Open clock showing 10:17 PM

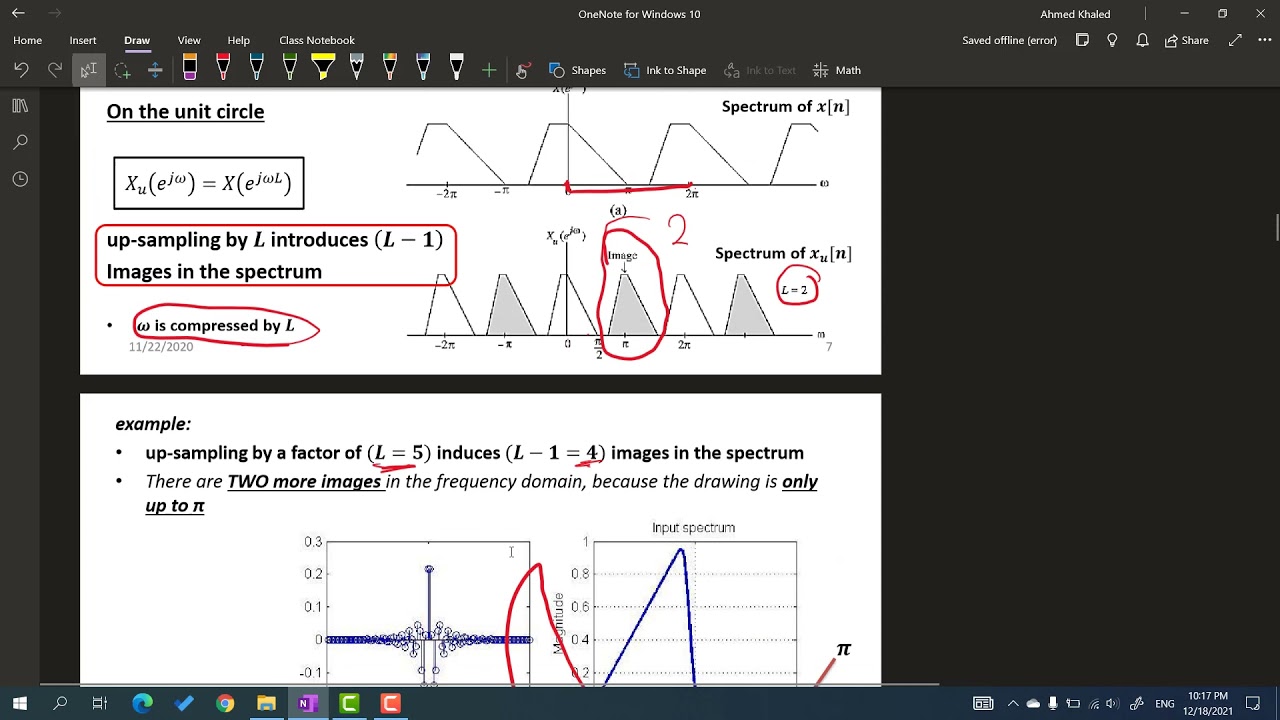pyautogui.click(x=1208, y=704)
